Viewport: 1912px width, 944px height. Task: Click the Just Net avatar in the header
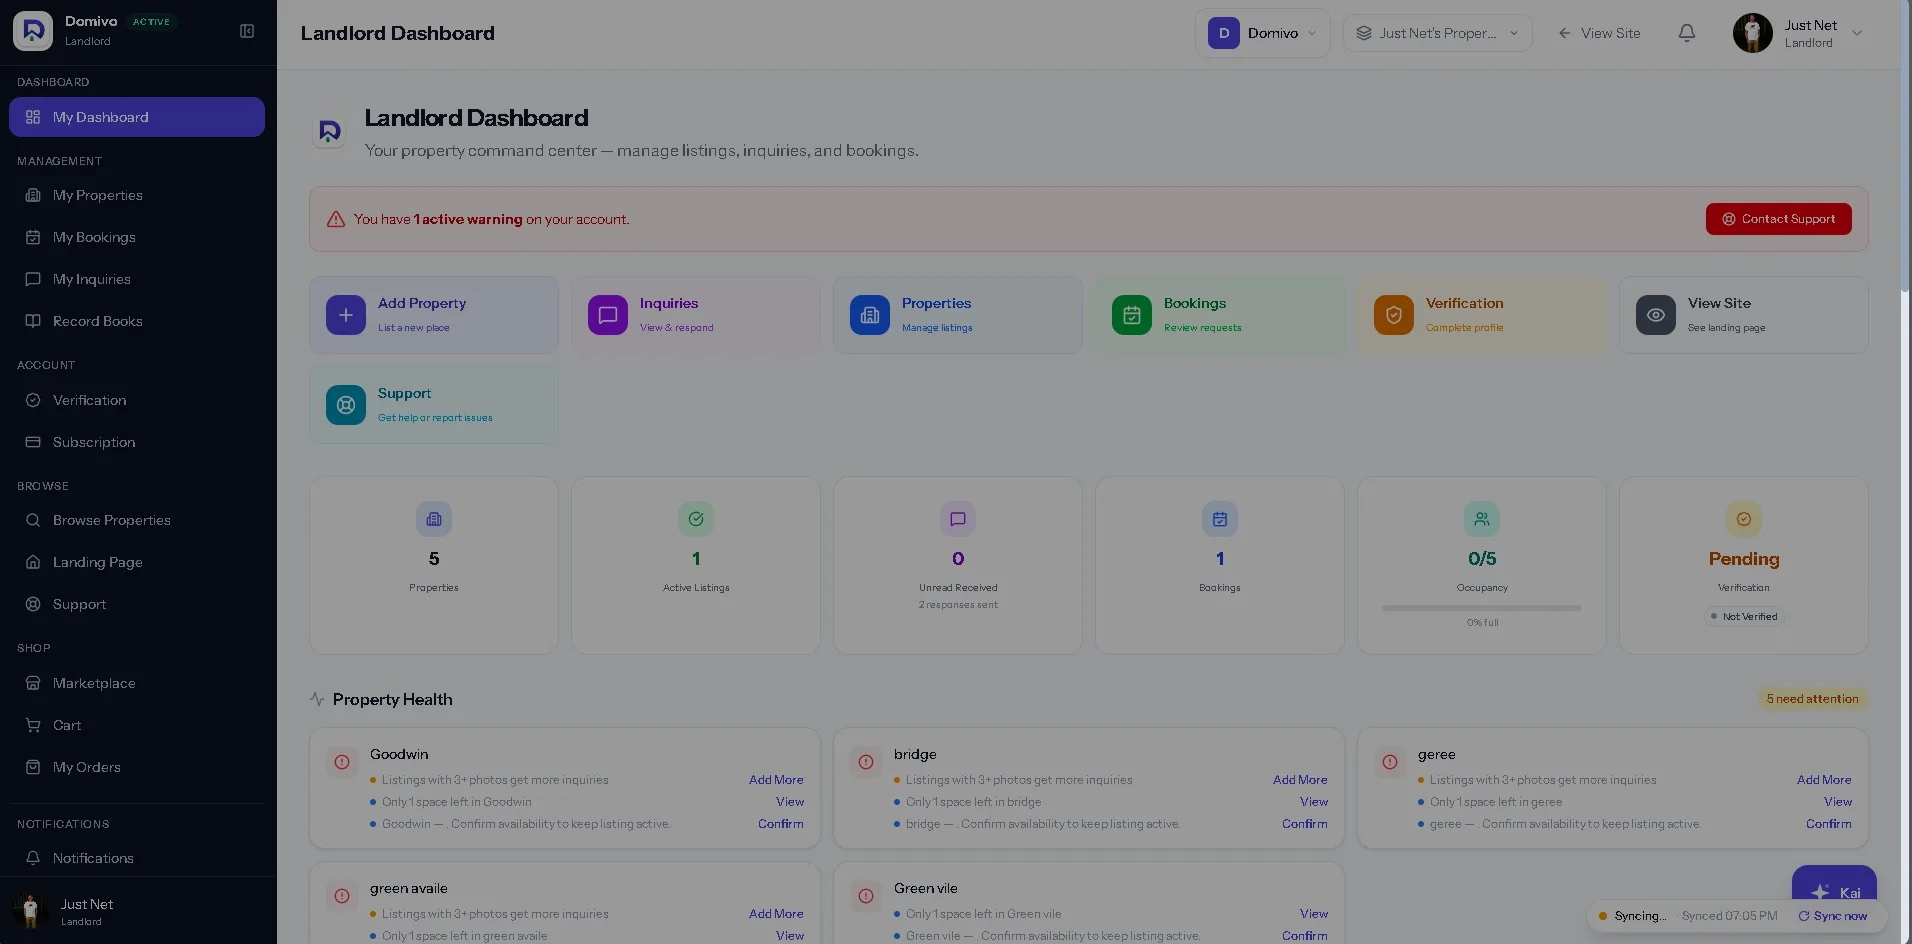click(1752, 33)
